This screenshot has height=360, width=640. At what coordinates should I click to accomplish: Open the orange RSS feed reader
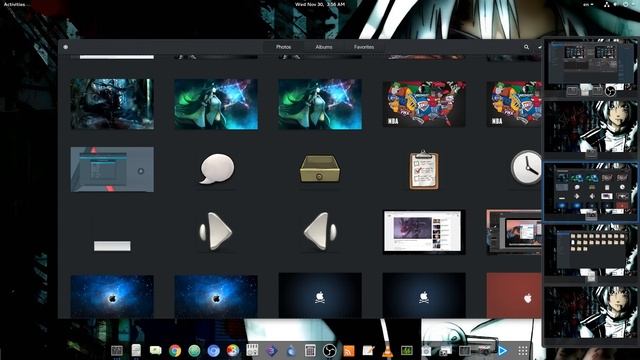click(x=349, y=351)
